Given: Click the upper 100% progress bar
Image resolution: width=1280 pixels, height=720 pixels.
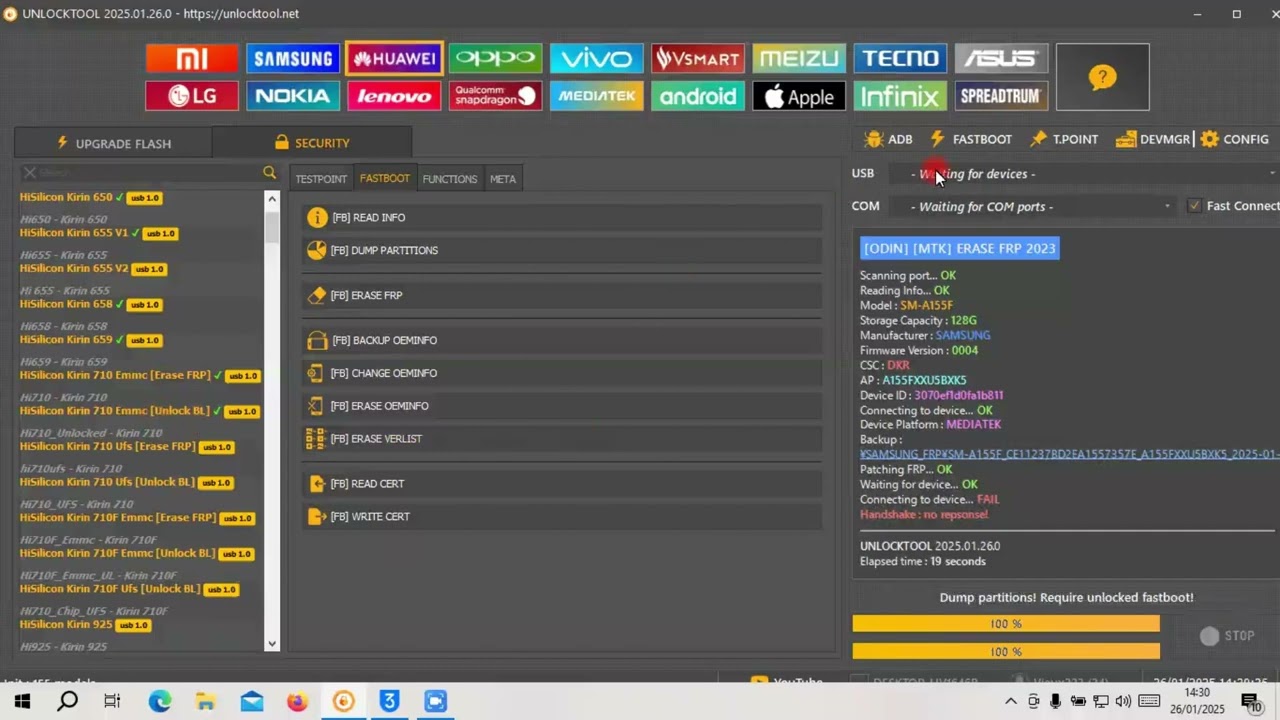Looking at the screenshot, I should point(1006,624).
